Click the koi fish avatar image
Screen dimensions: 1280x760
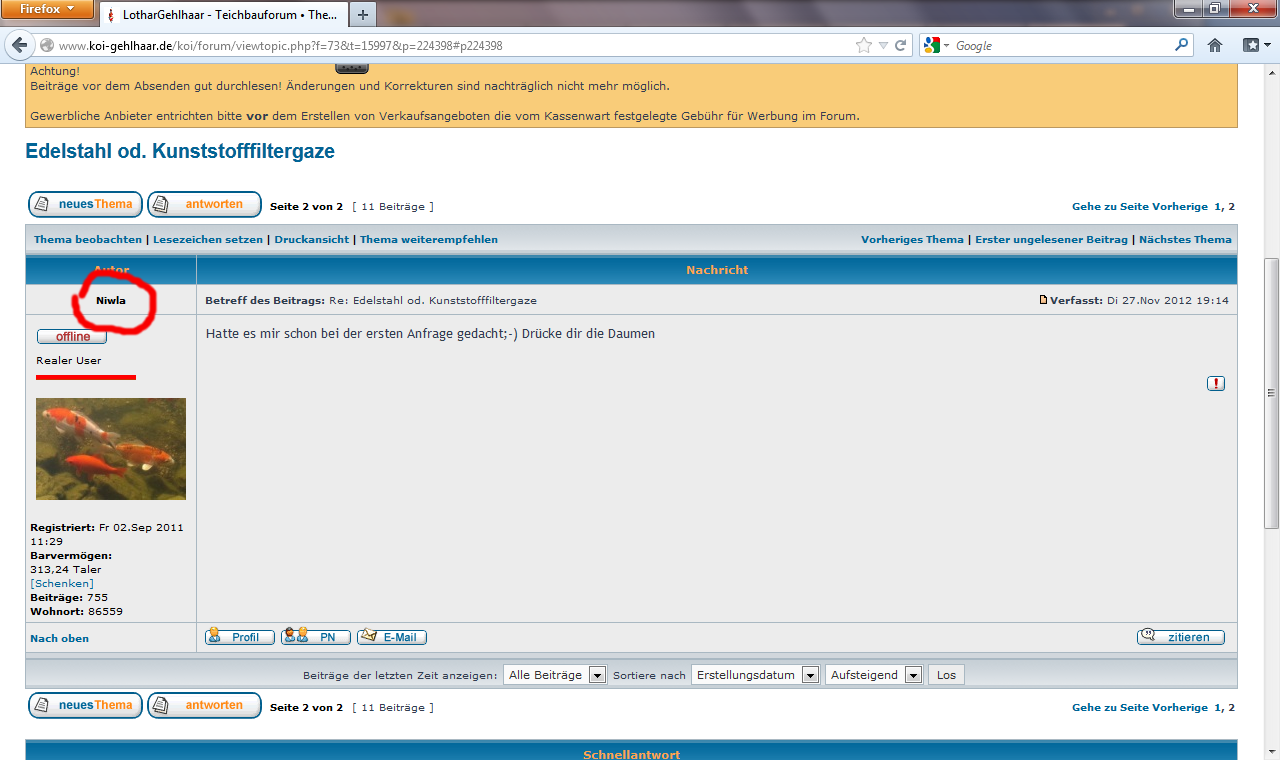pyautogui.click(x=111, y=449)
